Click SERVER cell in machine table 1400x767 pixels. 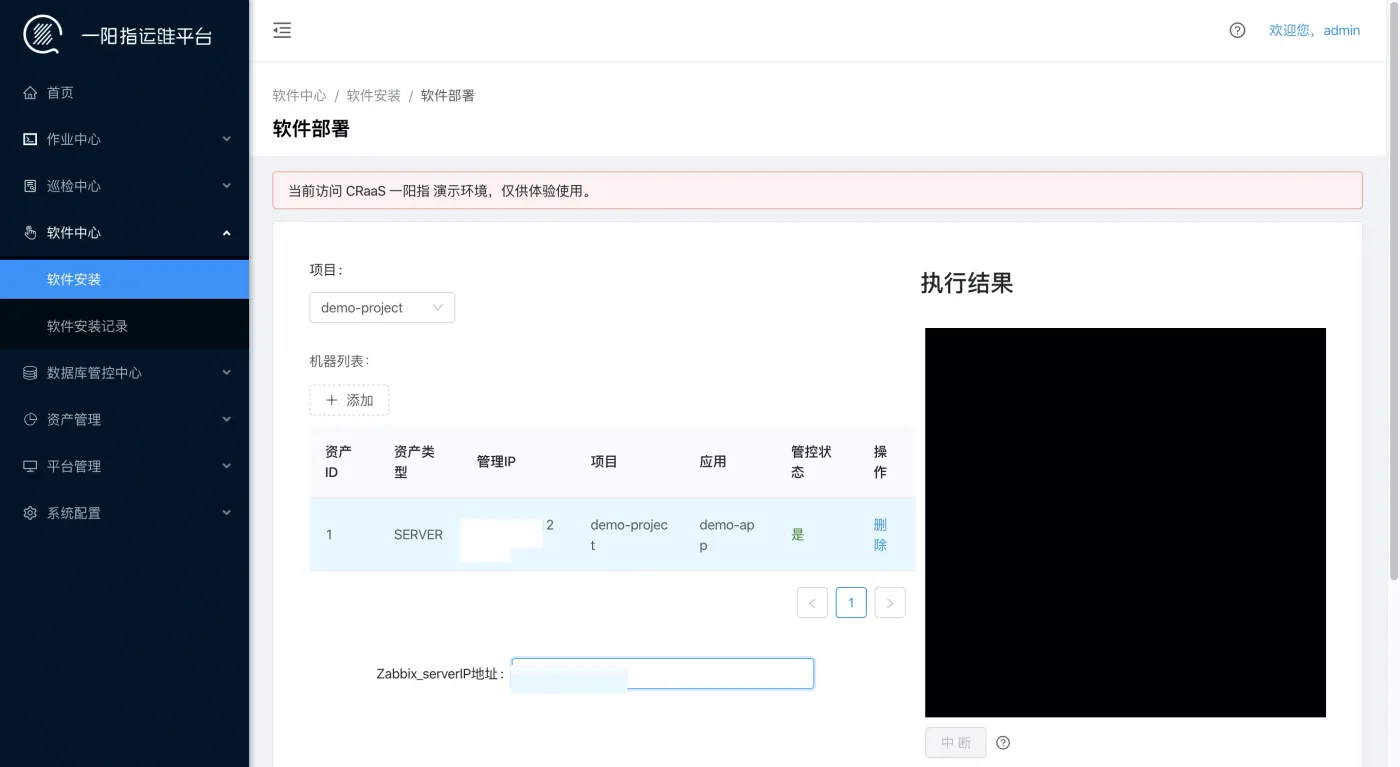coord(418,535)
